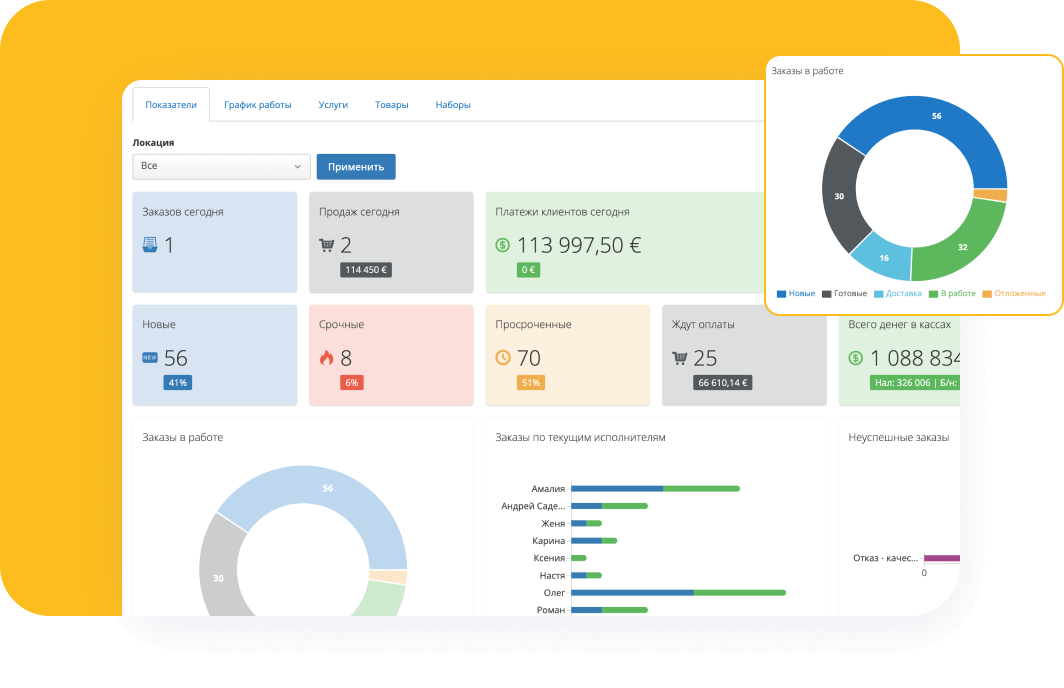
Task: Open the Услуги tab
Action: tap(333, 105)
